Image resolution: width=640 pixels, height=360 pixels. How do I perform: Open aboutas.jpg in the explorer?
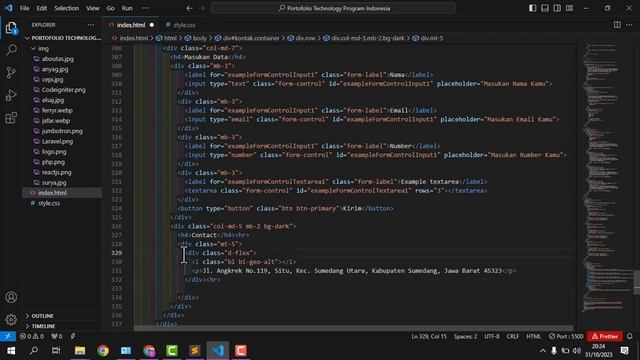pos(58,59)
